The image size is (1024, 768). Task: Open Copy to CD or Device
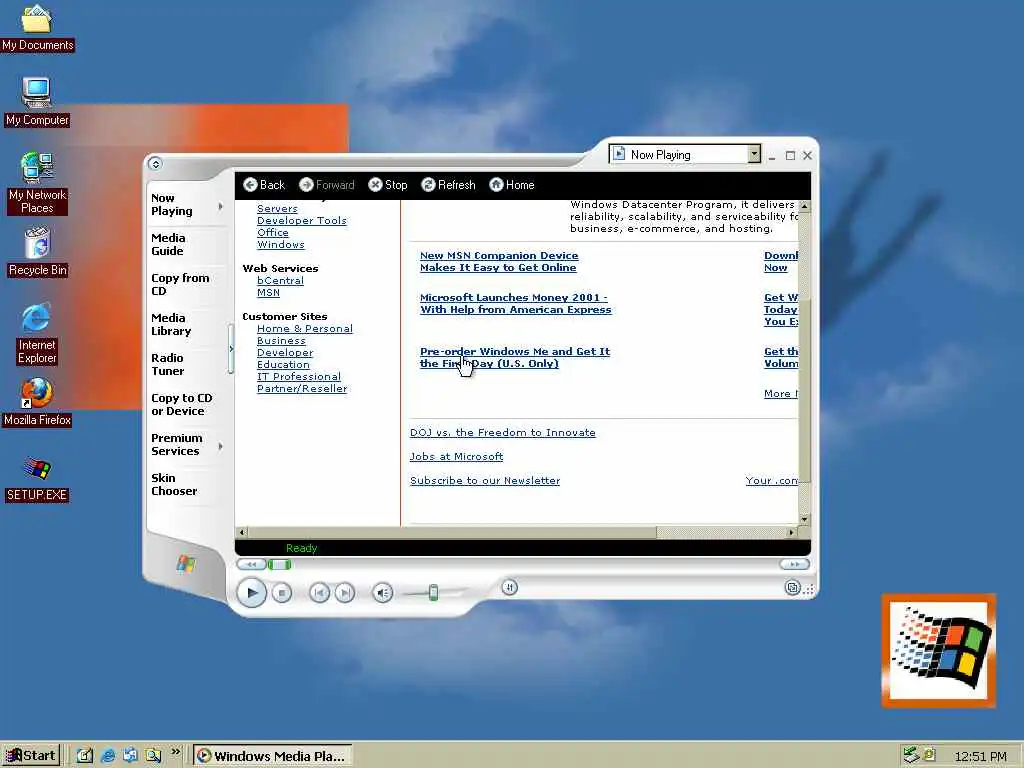[182, 404]
